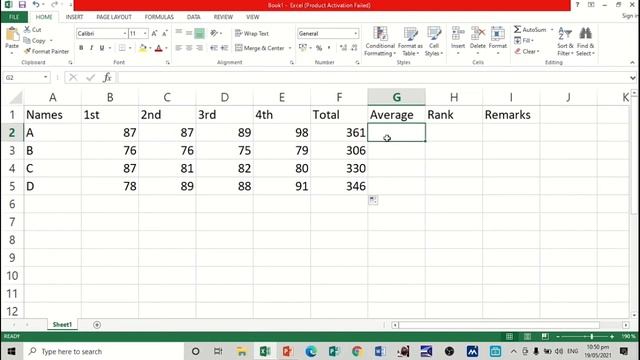The image size is (640, 360).
Task: Switch to Page Layout view in status bar
Action: [x=527, y=336]
